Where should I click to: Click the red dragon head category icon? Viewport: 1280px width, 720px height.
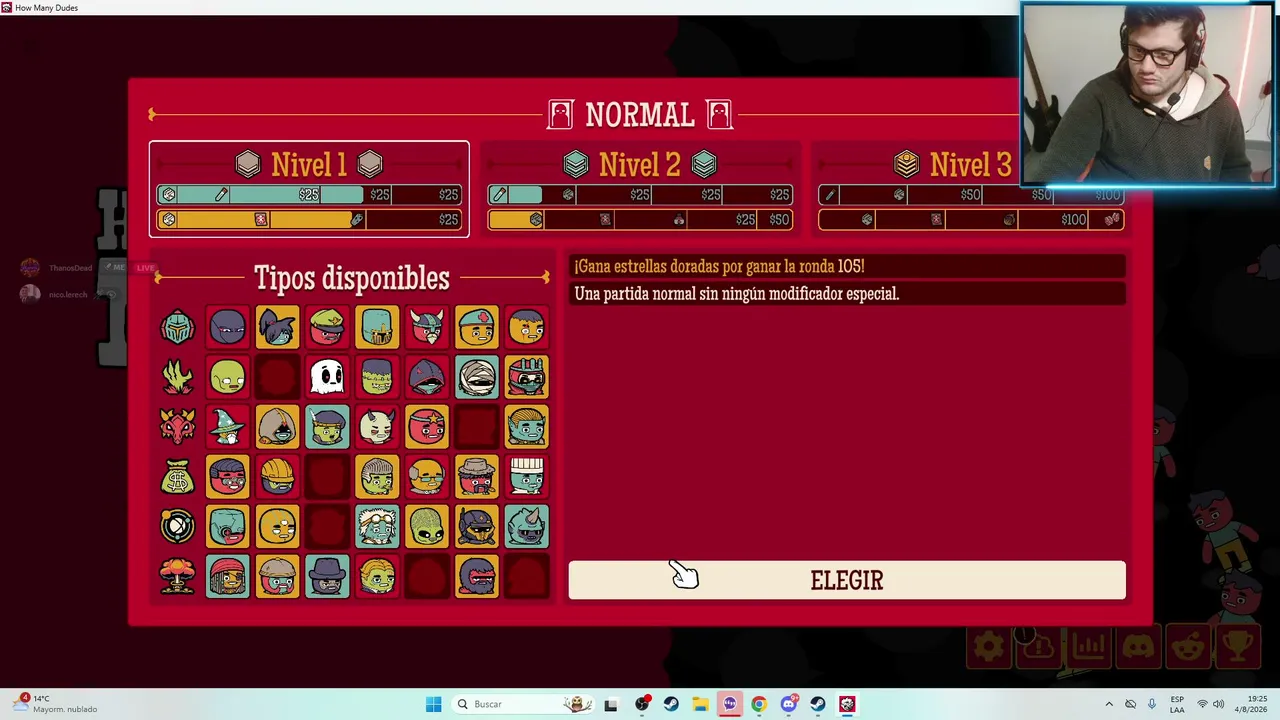(x=178, y=427)
